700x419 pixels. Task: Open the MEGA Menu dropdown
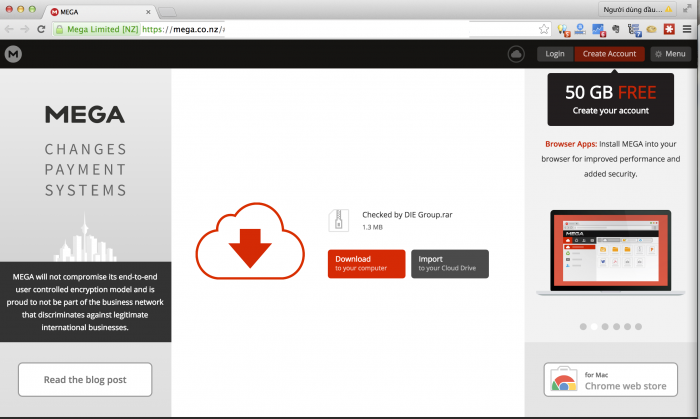tap(670, 54)
